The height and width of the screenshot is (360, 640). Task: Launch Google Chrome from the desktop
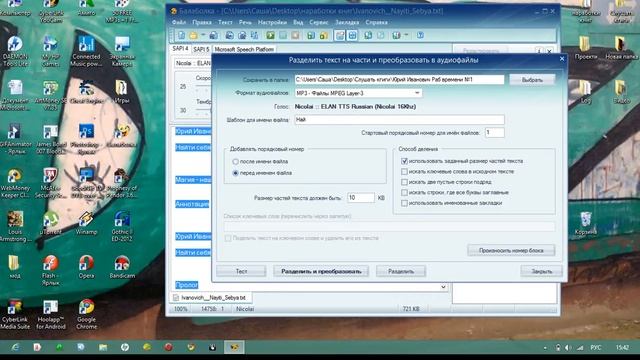pos(86,314)
